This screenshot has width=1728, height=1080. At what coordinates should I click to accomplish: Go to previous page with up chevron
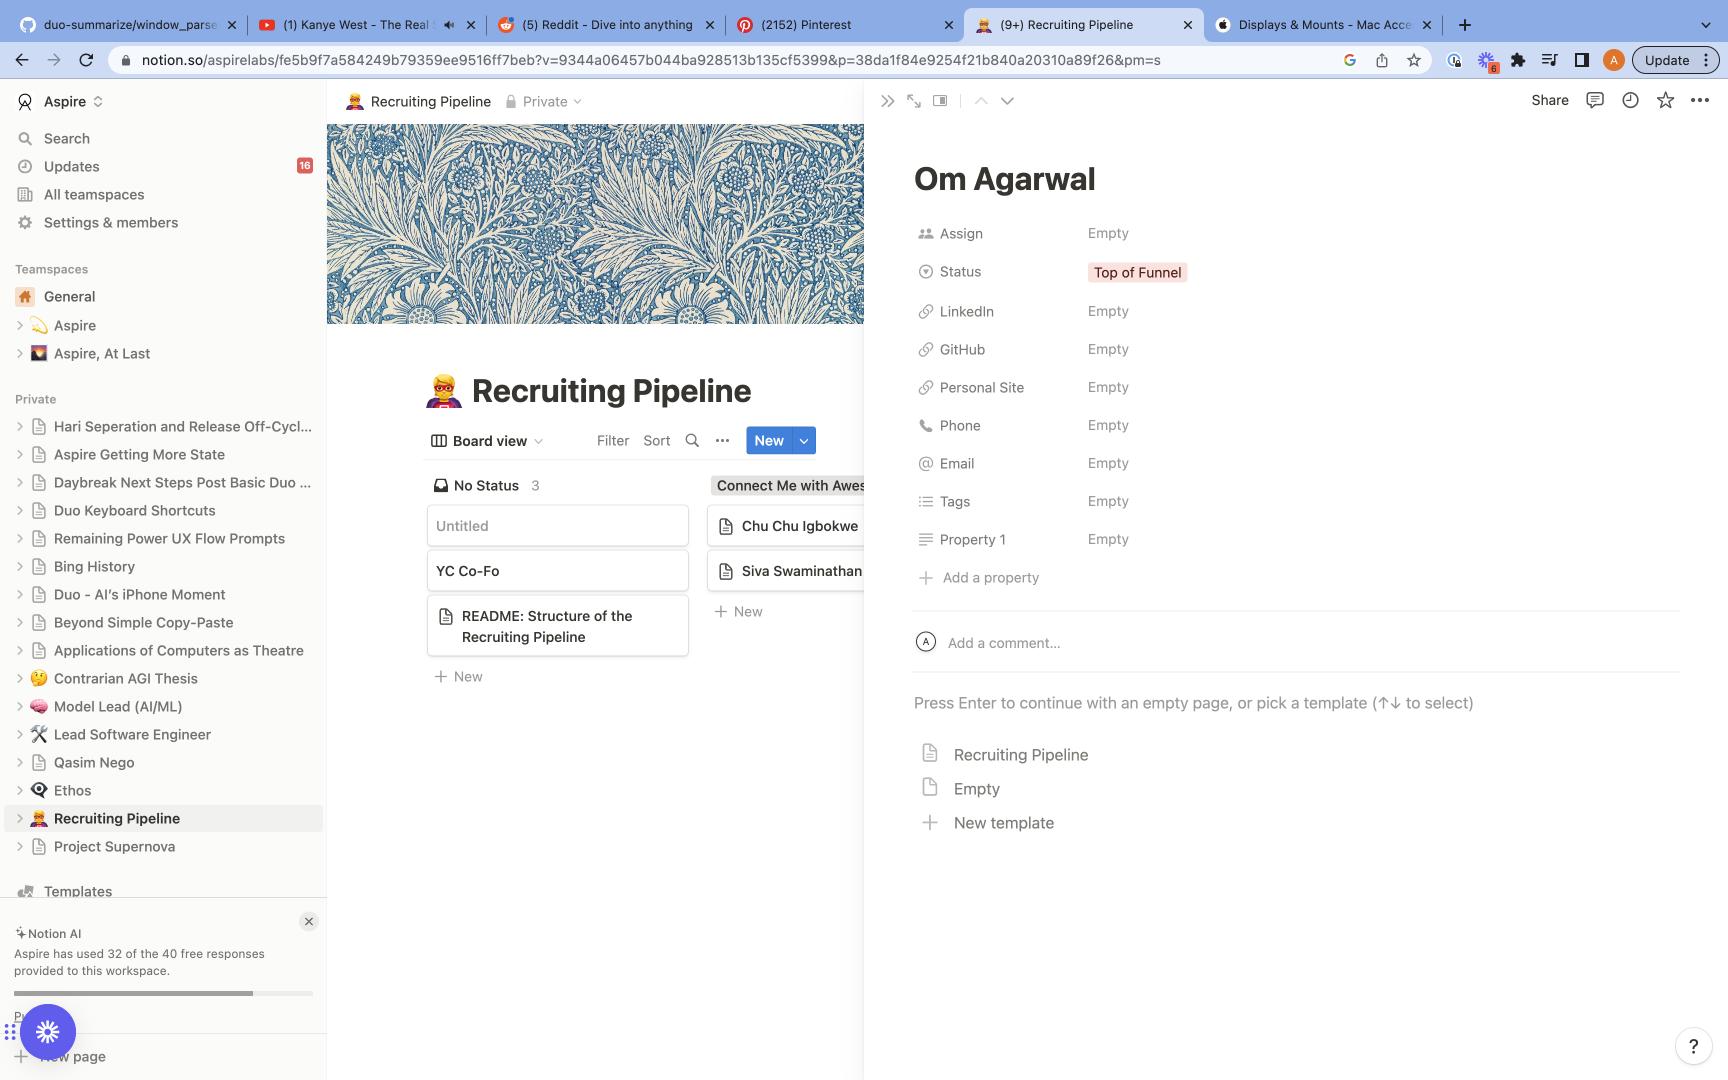pos(981,101)
